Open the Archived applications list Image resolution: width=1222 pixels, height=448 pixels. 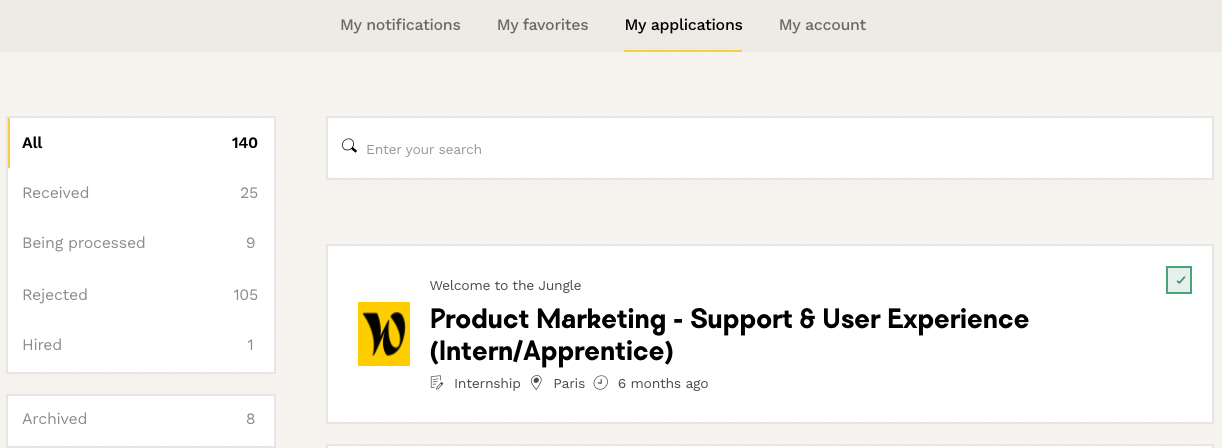[140, 419]
